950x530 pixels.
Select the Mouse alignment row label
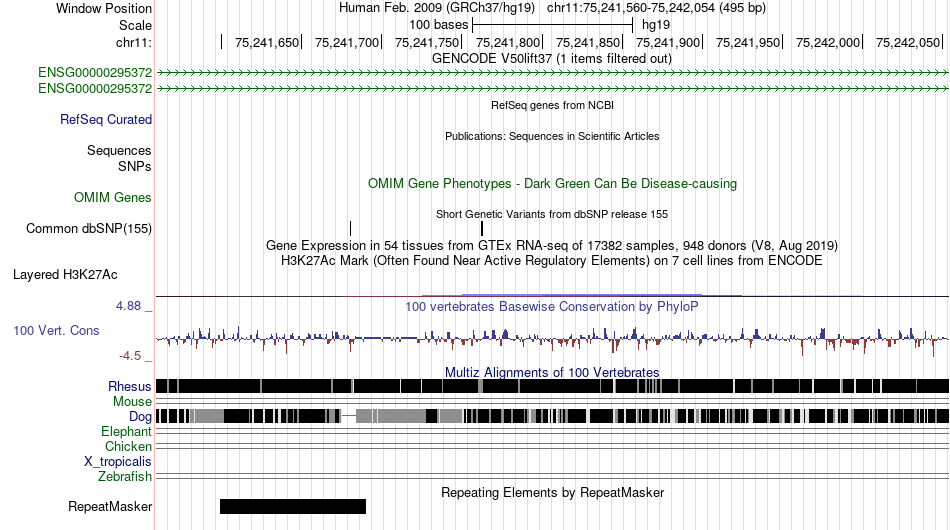[132, 402]
